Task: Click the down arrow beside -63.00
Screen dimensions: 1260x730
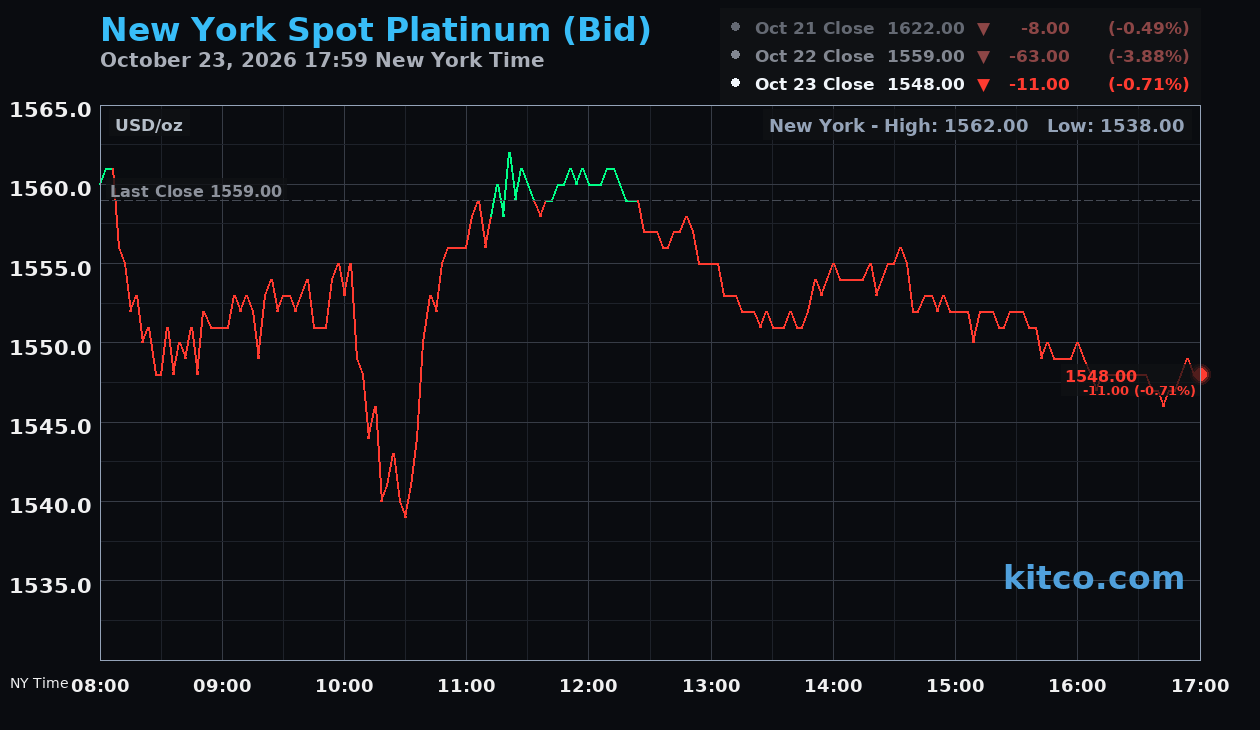Action: tap(983, 56)
